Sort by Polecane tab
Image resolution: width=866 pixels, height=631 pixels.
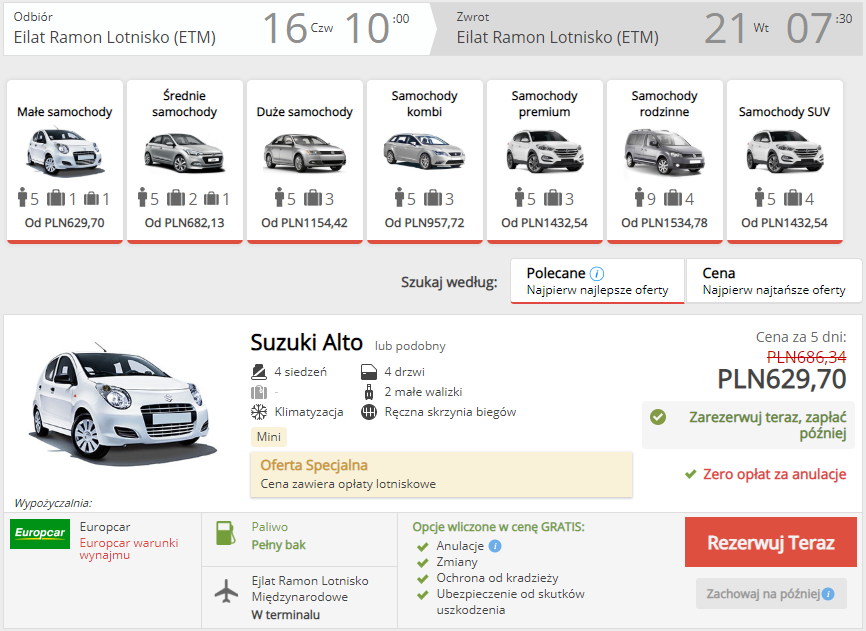coord(597,280)
